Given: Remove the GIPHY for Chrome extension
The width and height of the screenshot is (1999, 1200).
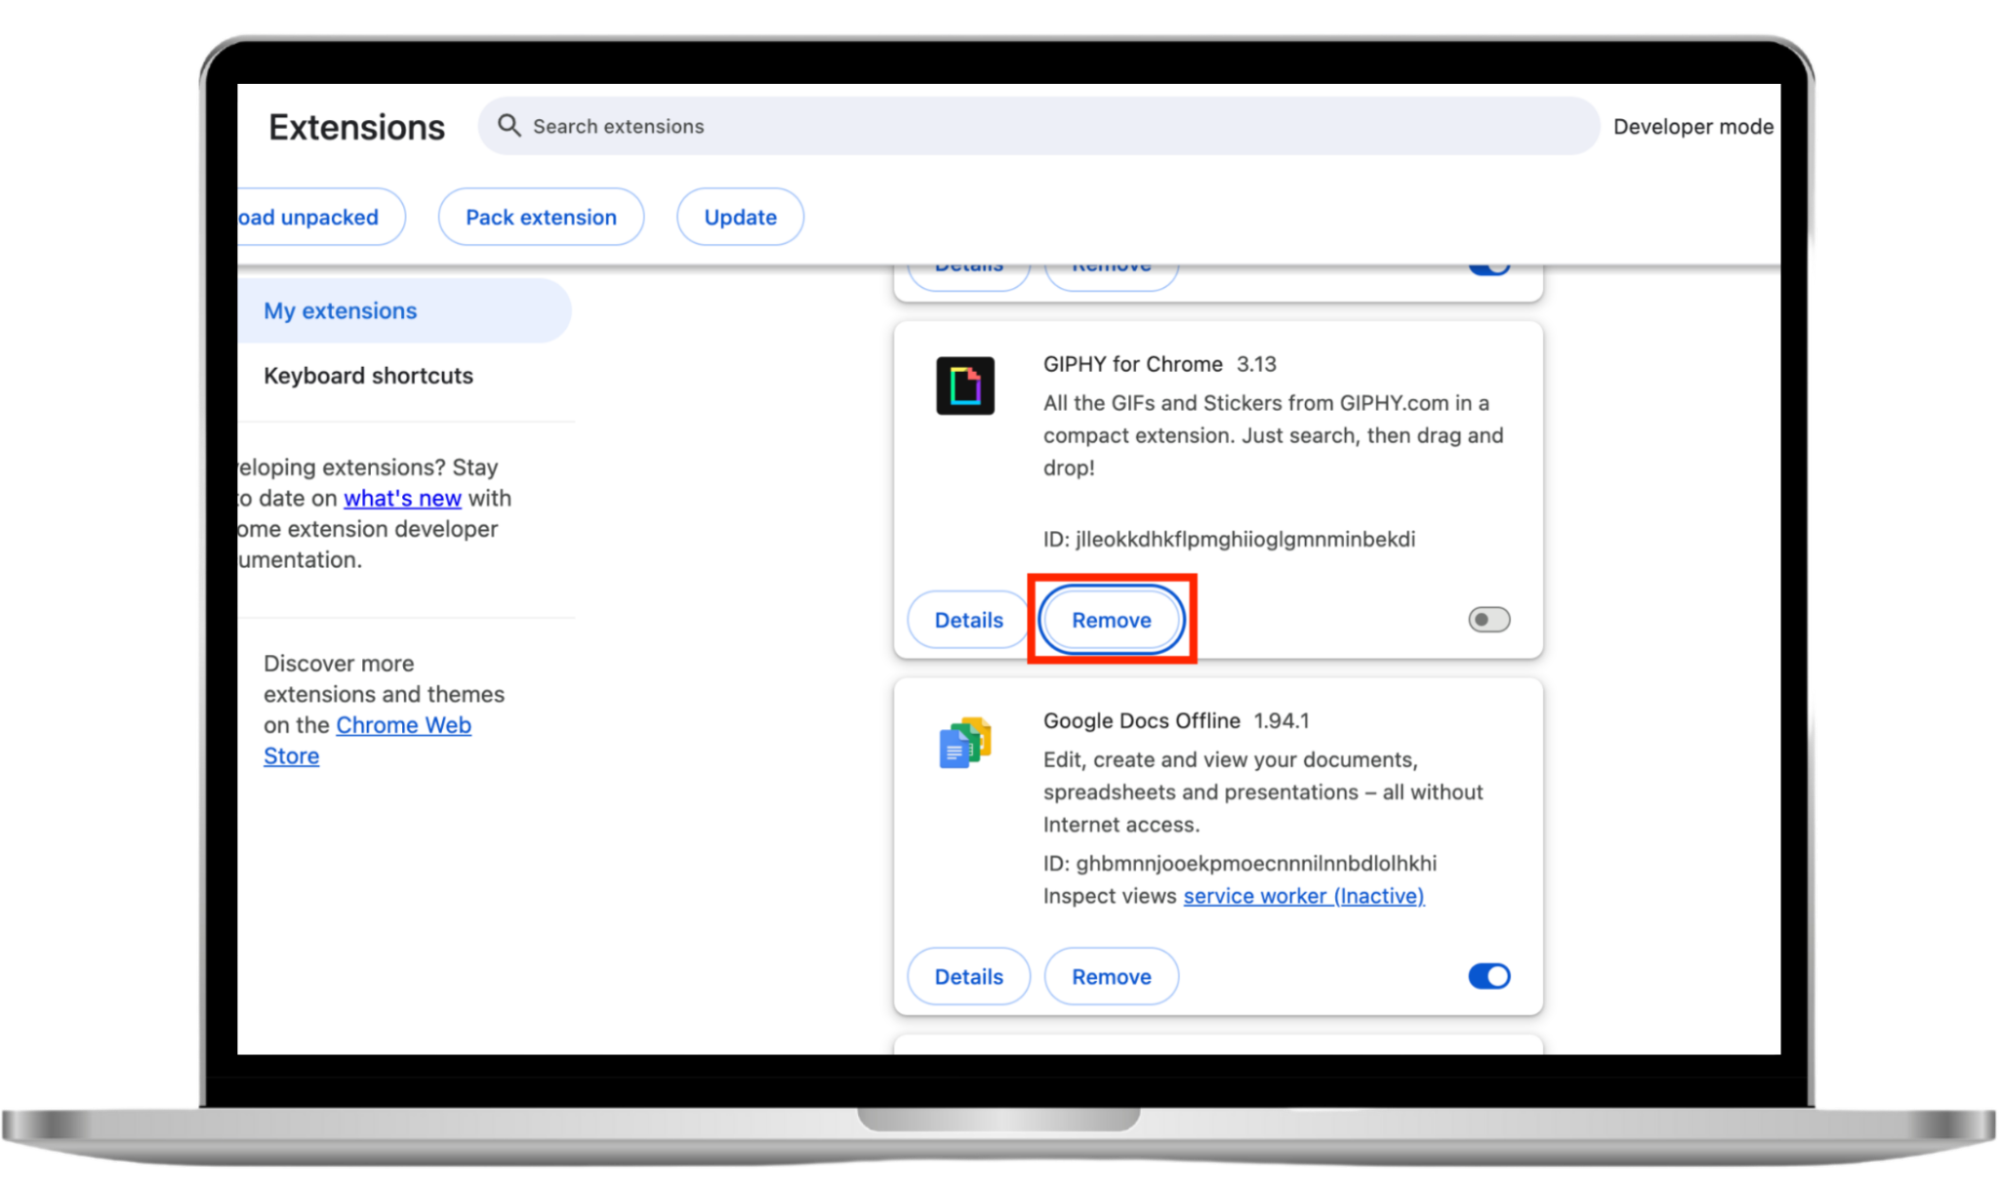Looking at the screenshot, I should coord(1111,620).
